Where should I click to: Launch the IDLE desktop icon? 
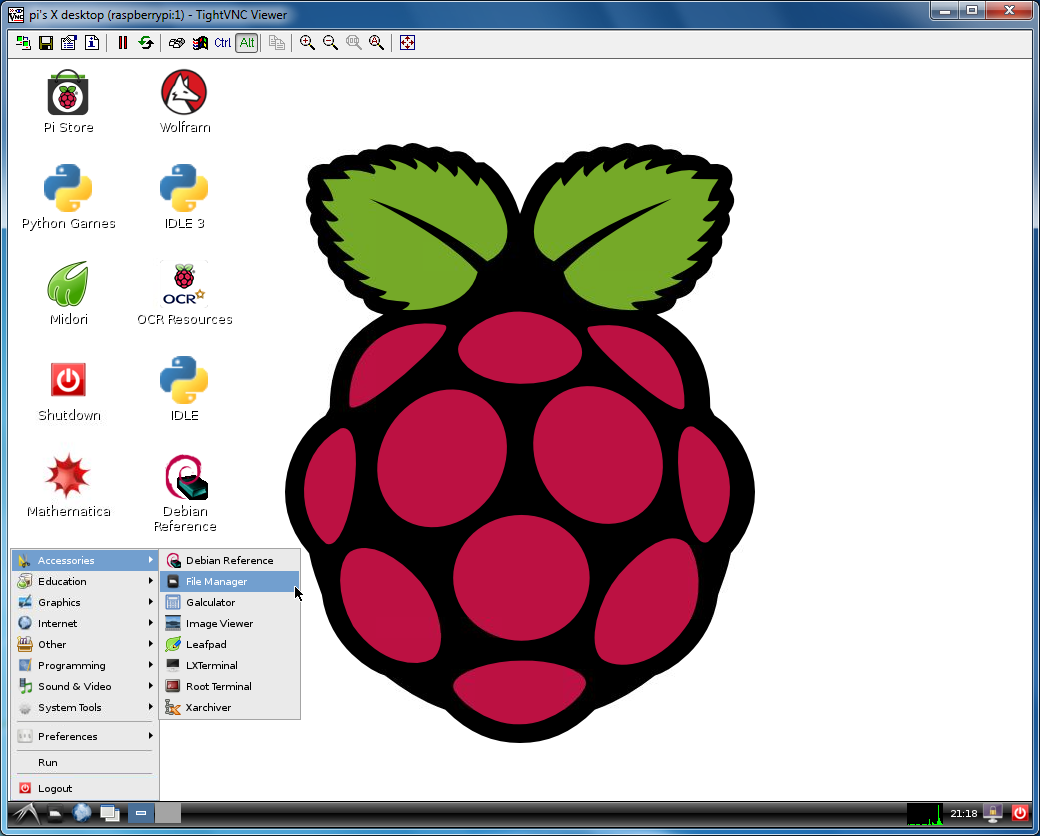(x=184, y=389)
